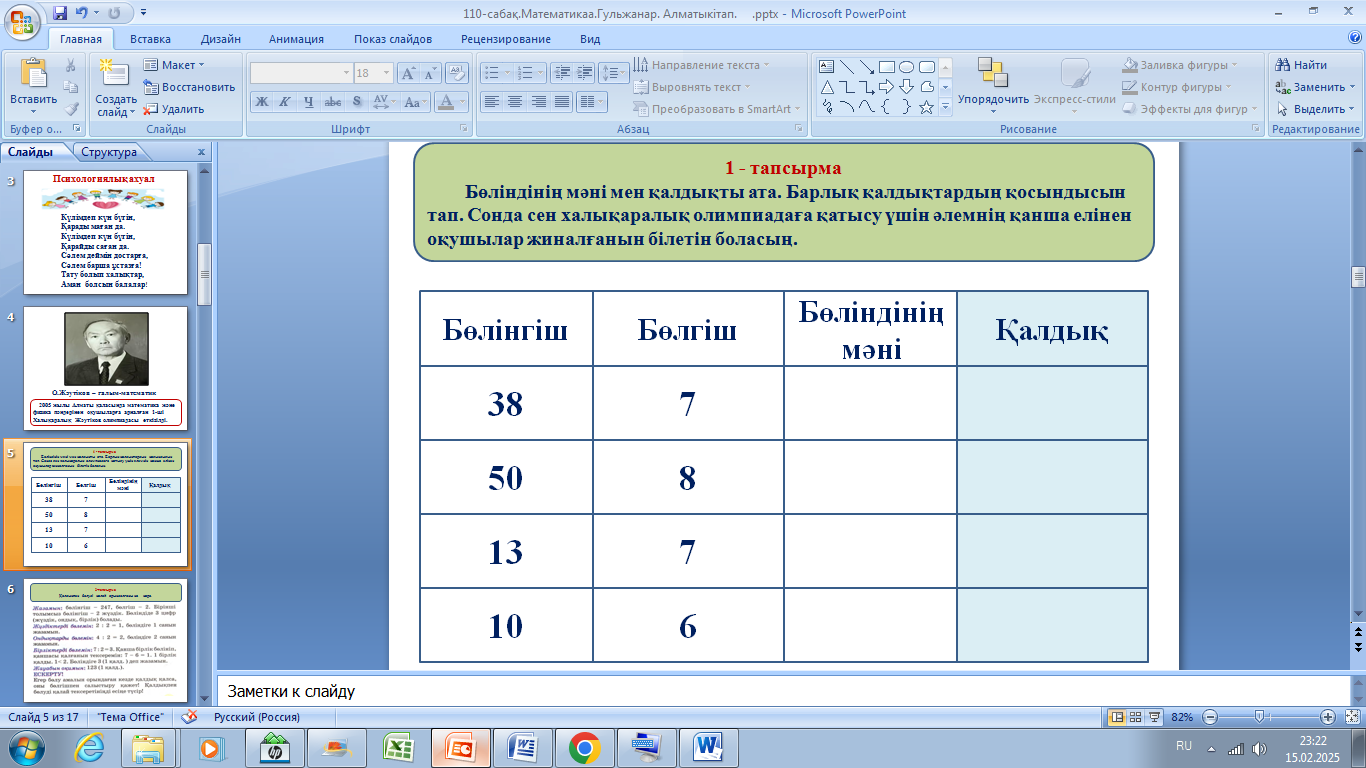
Task: Align text to the left
Action: 491,101
